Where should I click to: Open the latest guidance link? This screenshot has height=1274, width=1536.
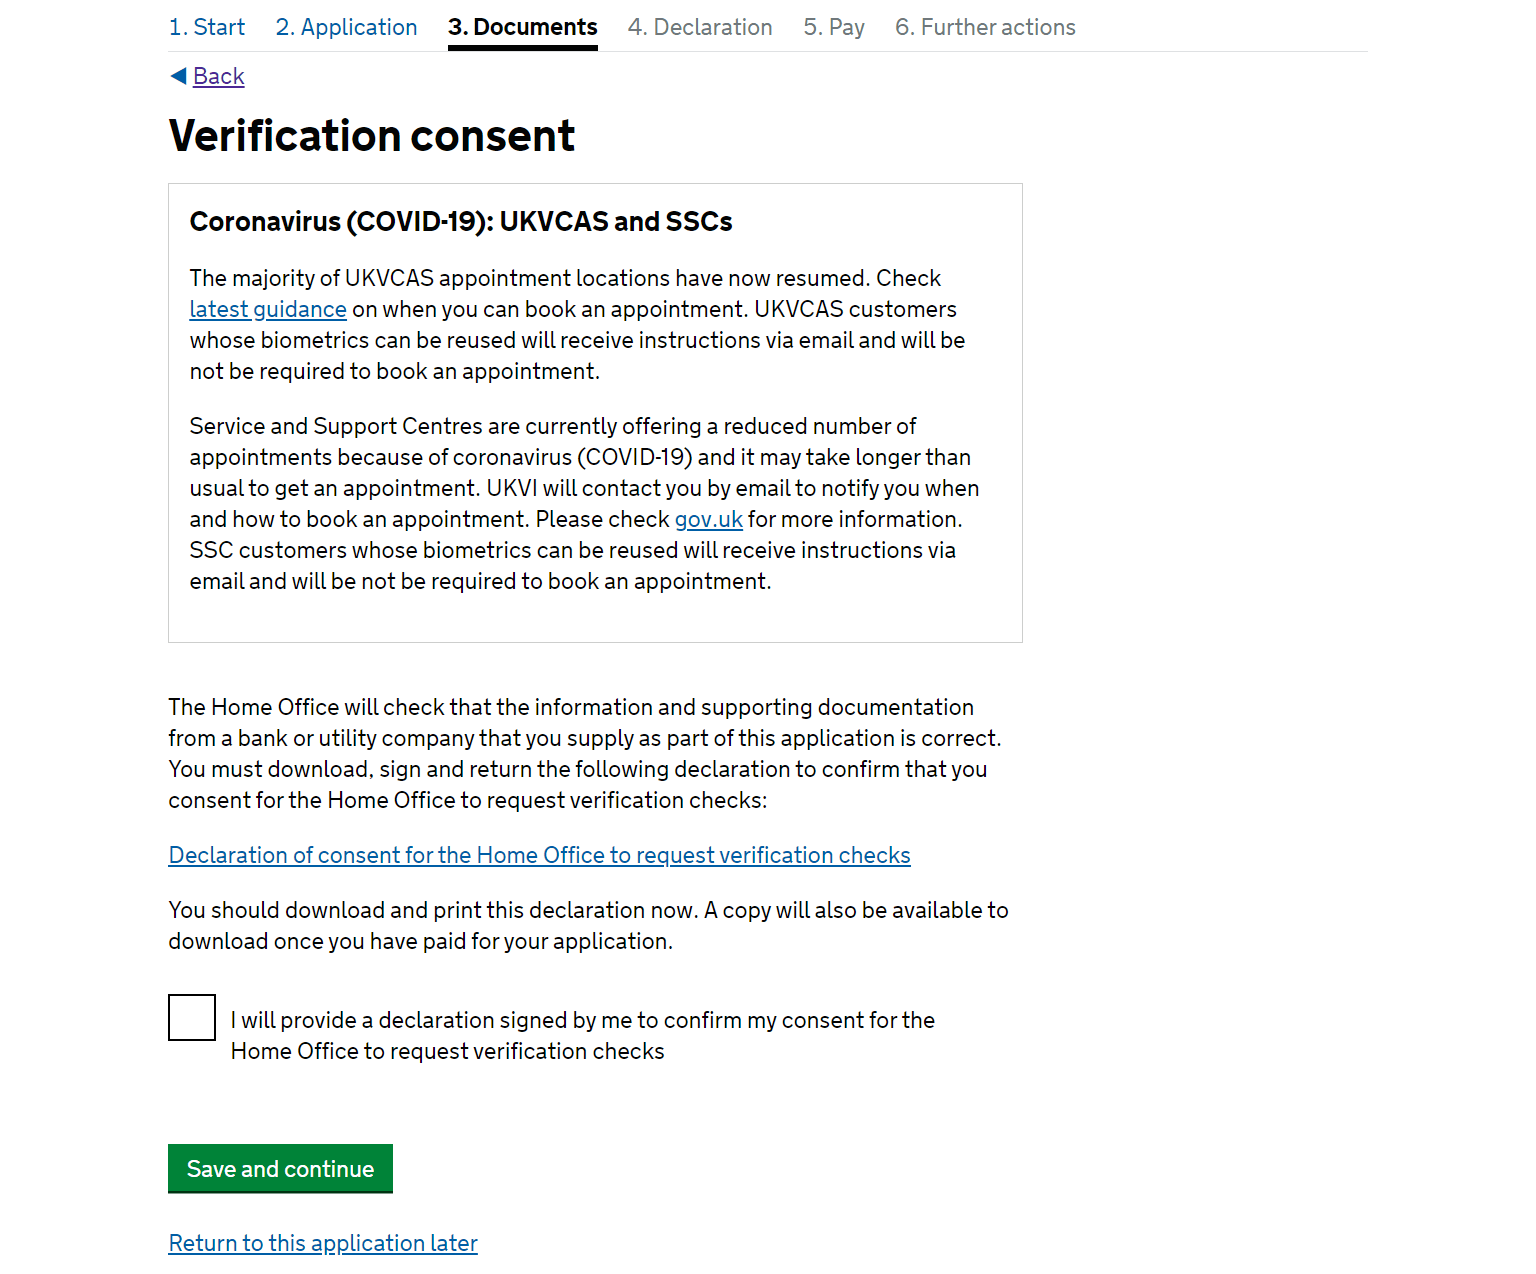(267, 309)
